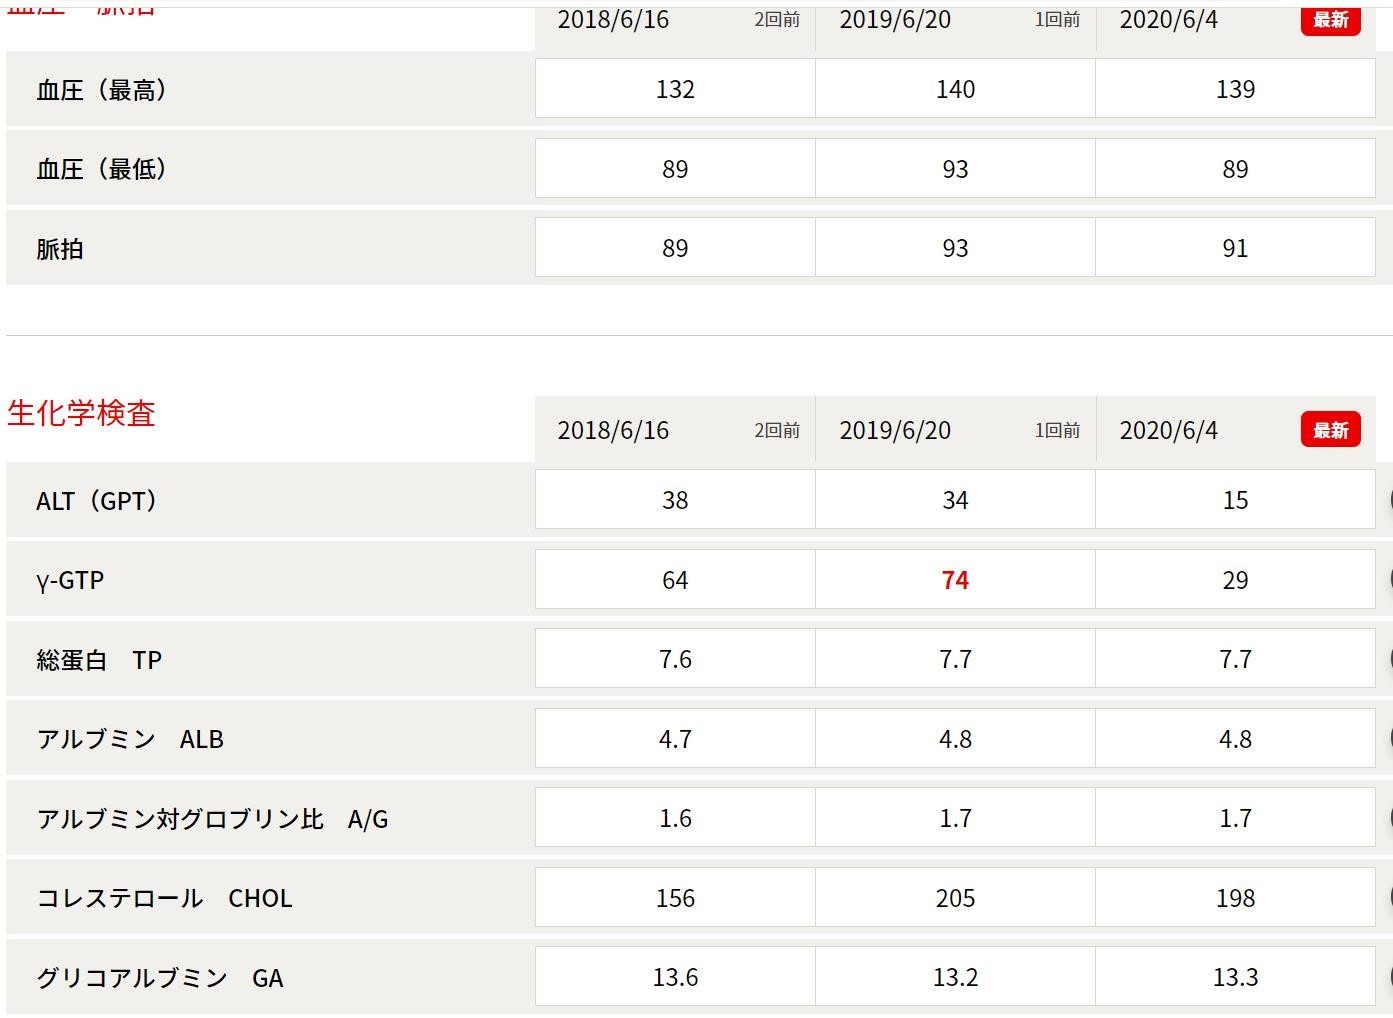Click the 最新 badge in the 生化学検査 header
Viewport: 1393px width, 1018px height.
click(1330, 430)
